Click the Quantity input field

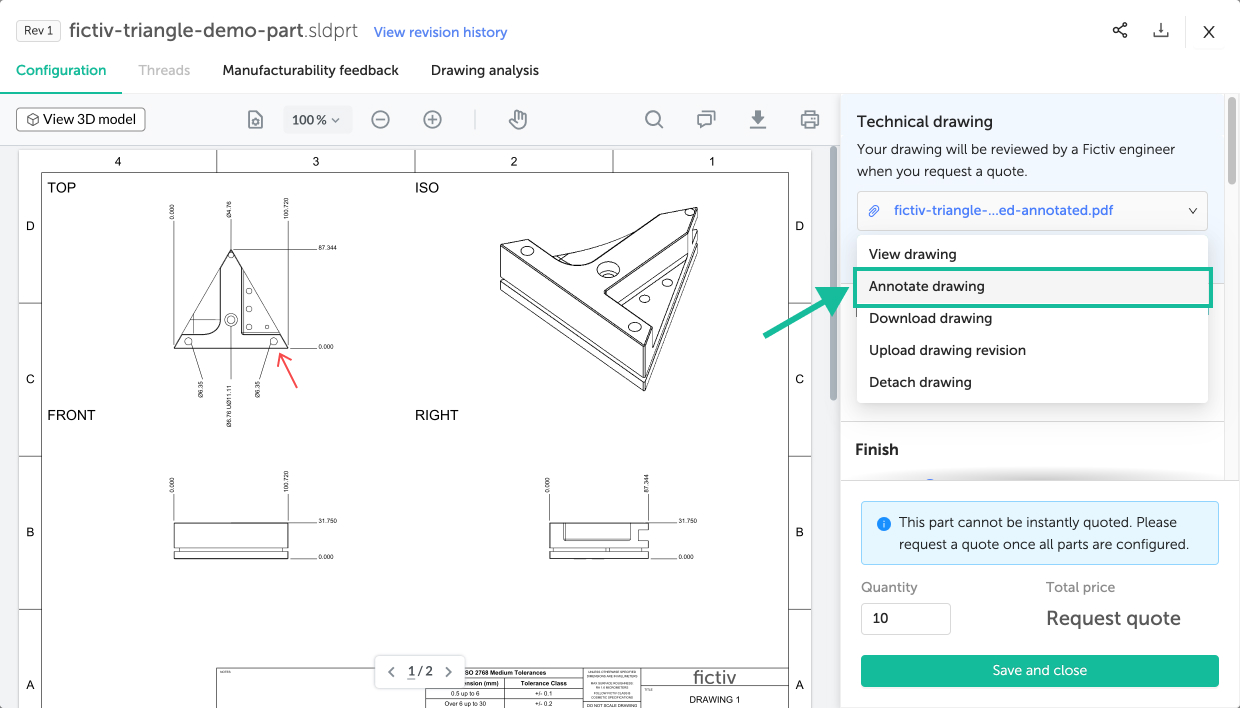point(905,618)
